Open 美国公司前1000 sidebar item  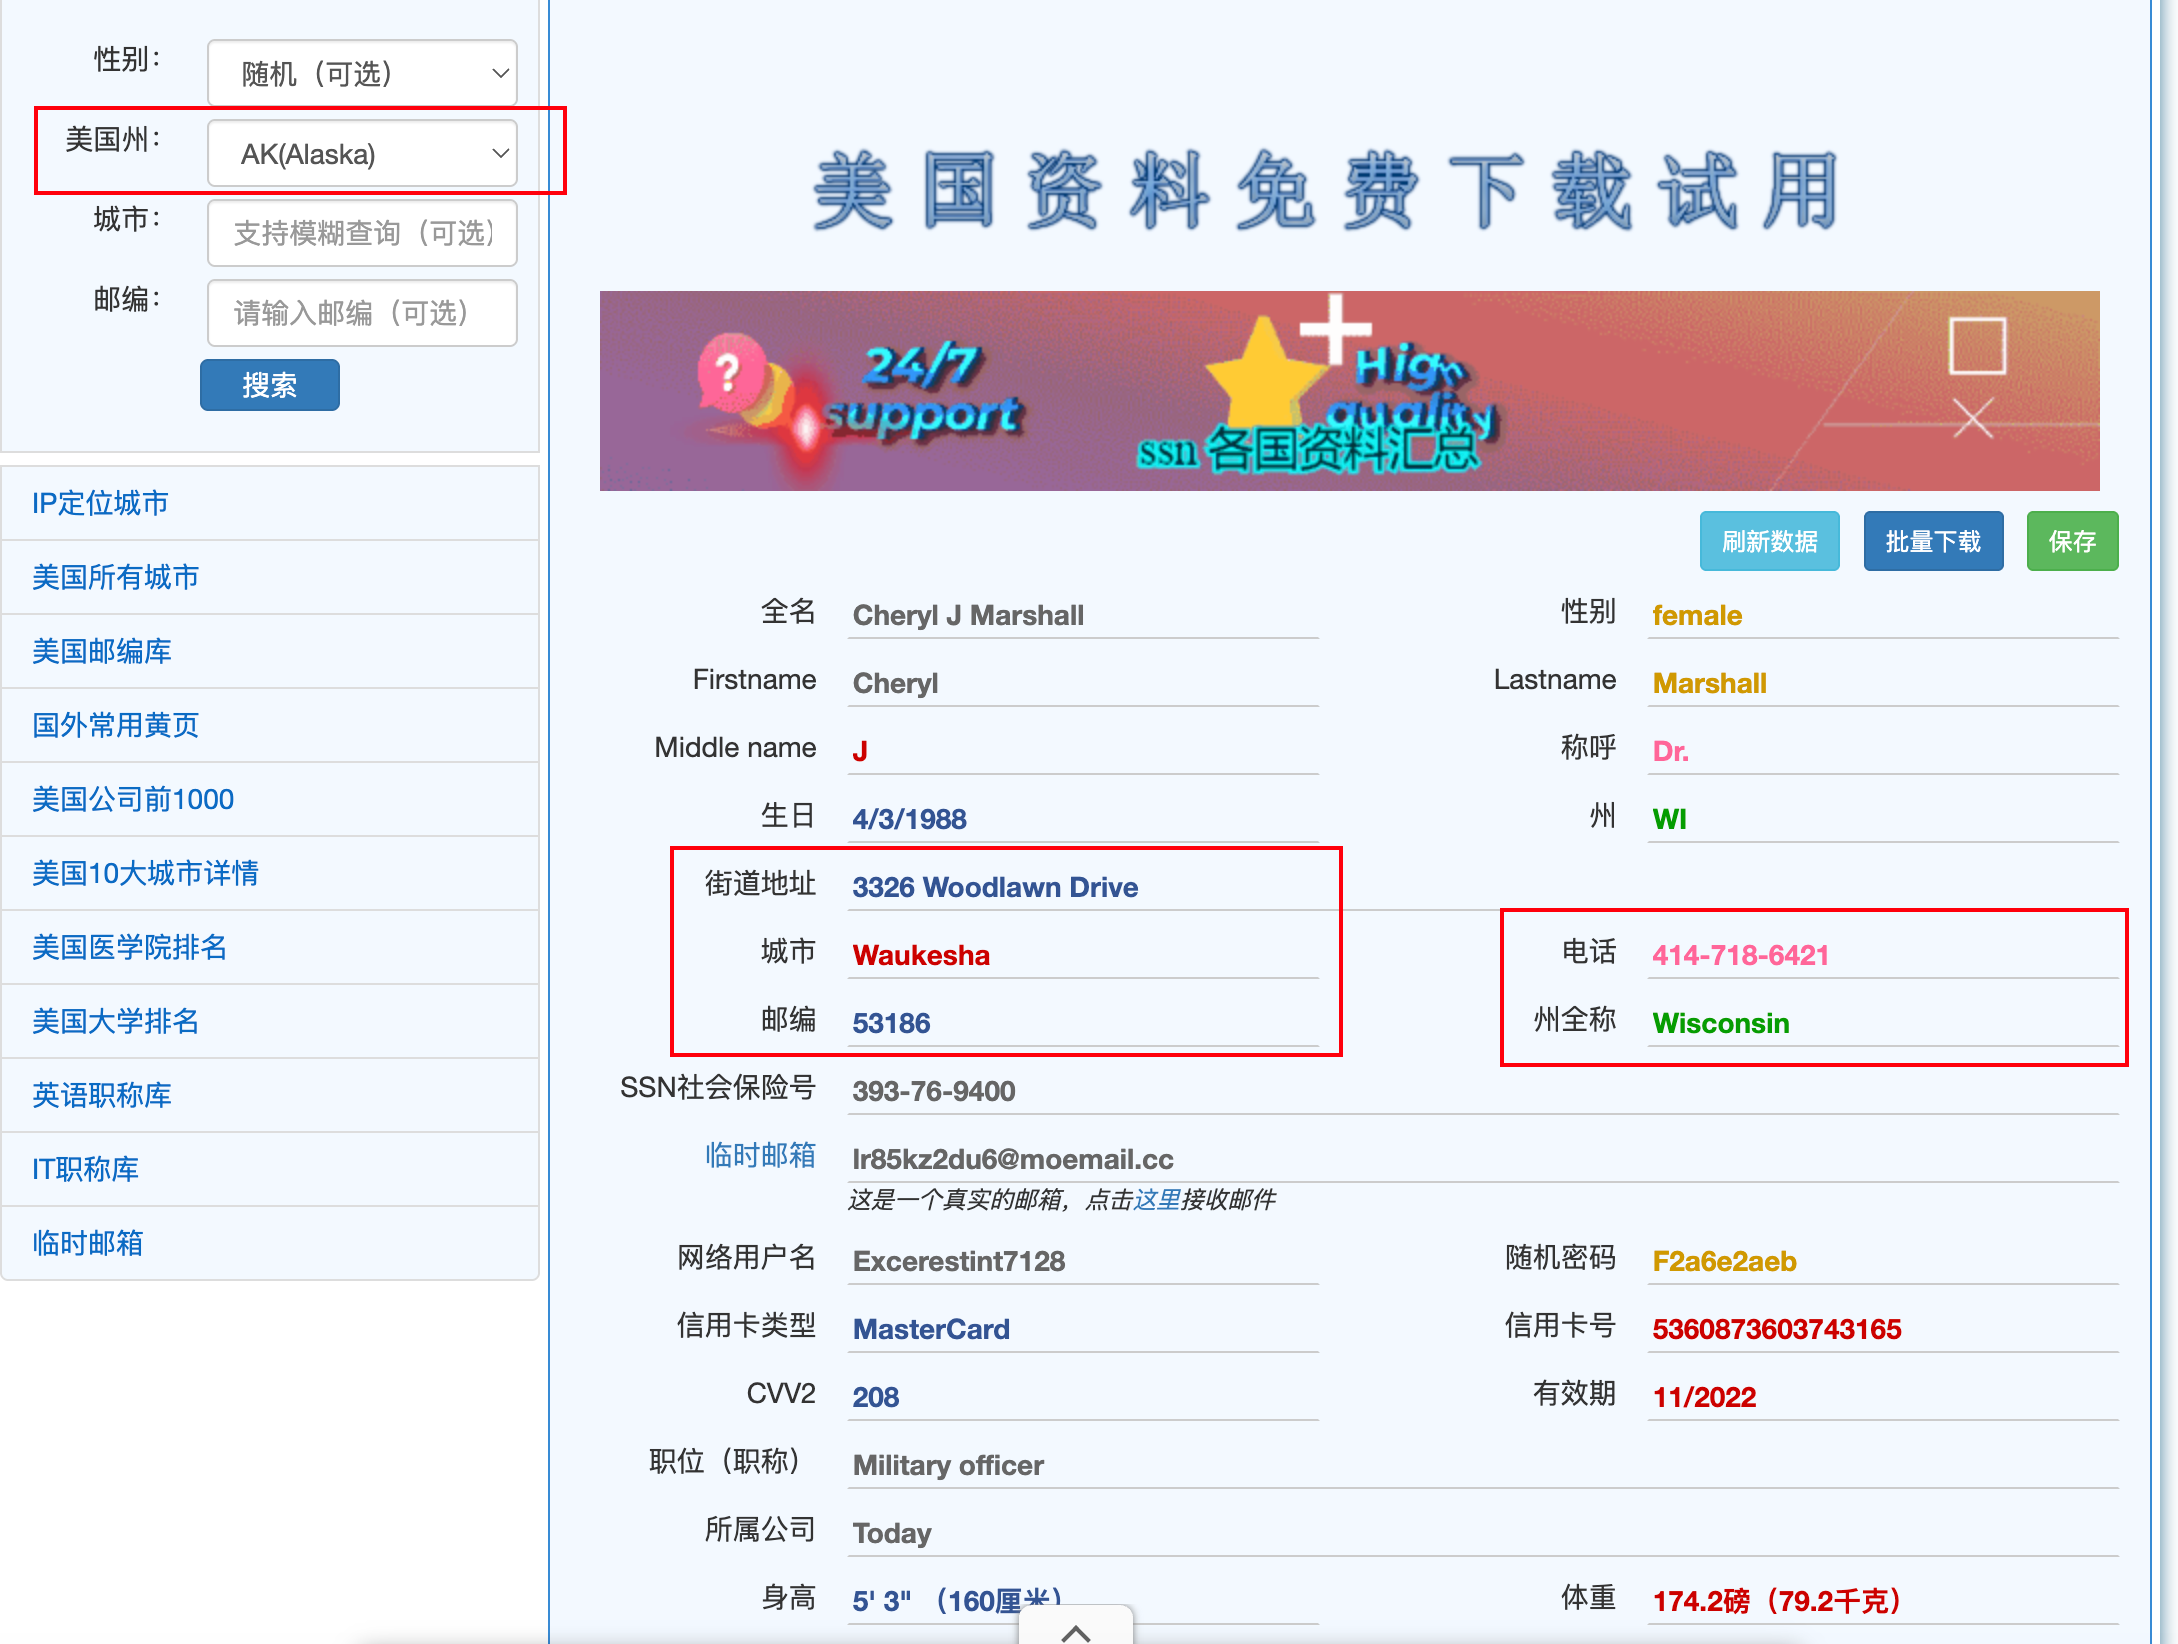(133, 799)
